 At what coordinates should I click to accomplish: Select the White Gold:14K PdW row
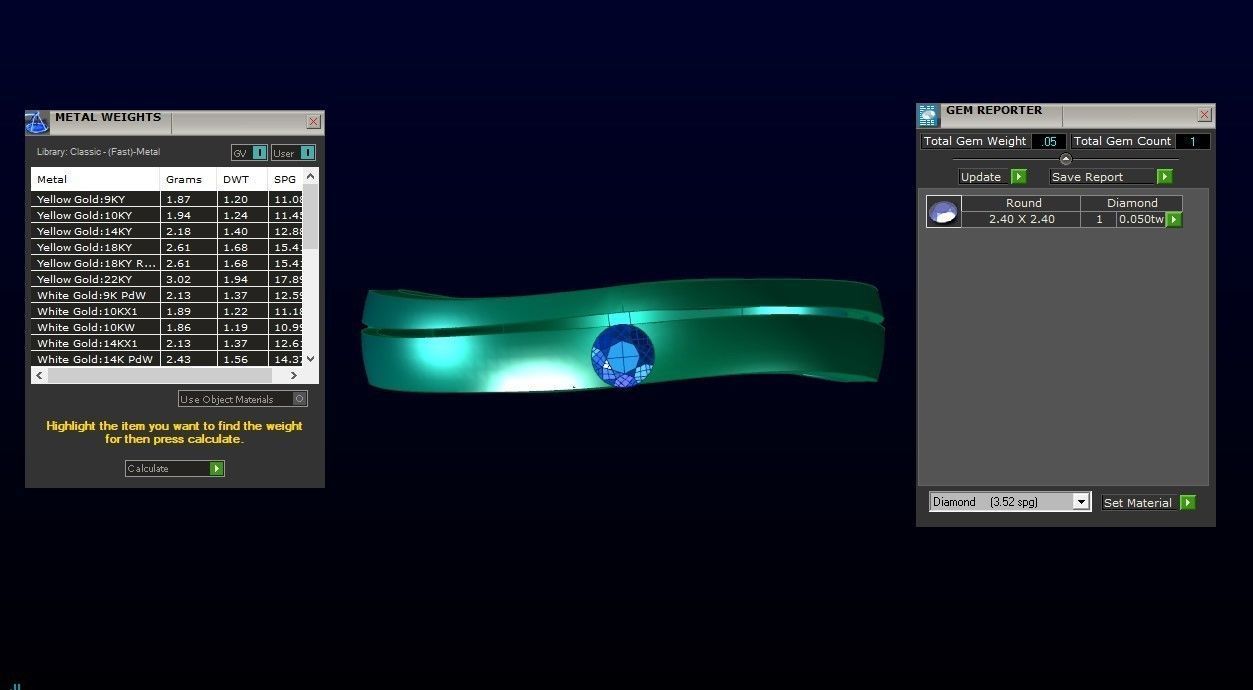[167, 359]
